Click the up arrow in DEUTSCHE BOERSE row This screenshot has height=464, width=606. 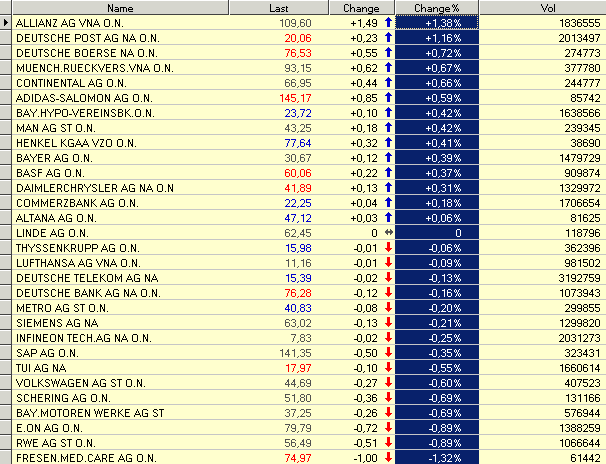pos(388,53)
